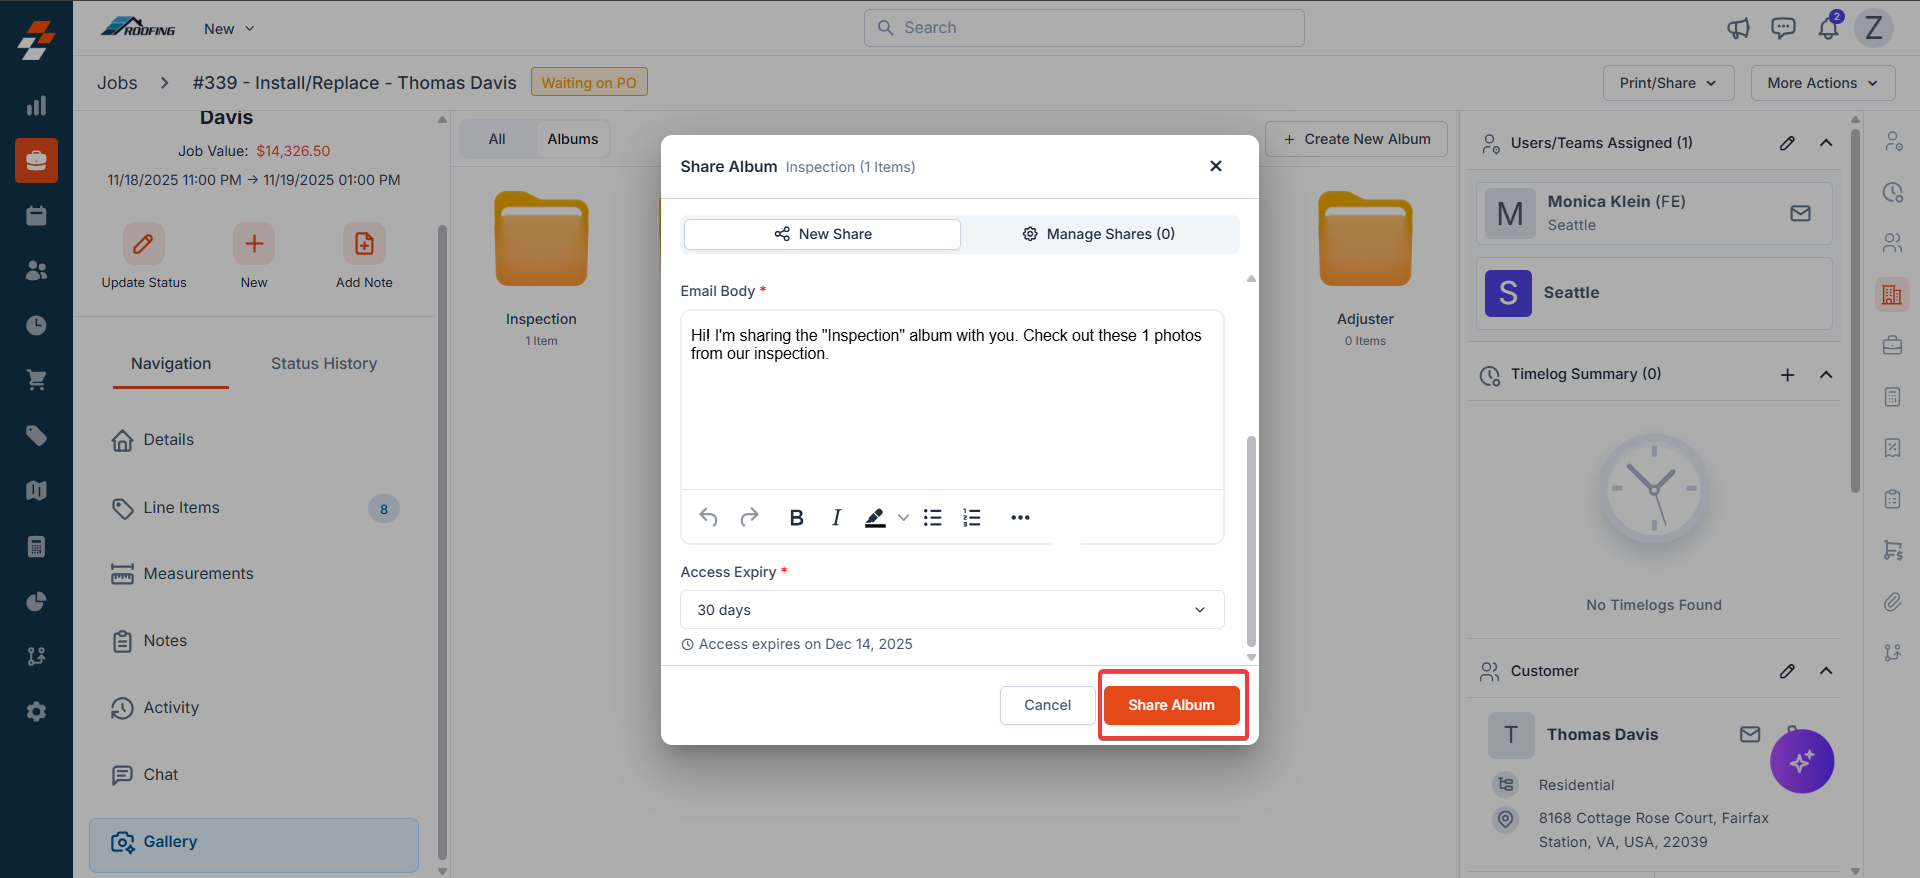Open the Inspection album folder
Image resolution: width=1920 pixels, height=878 pixels.
pos(541,240)
